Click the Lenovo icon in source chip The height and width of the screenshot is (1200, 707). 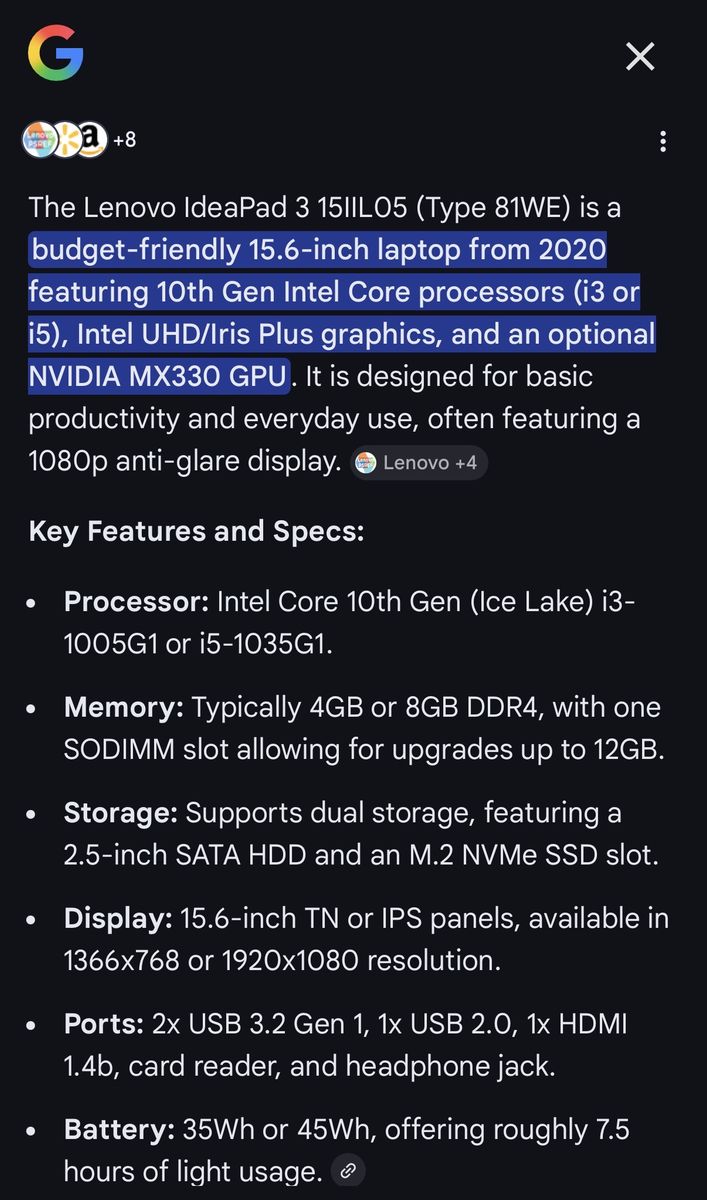[x=367, y=463]
